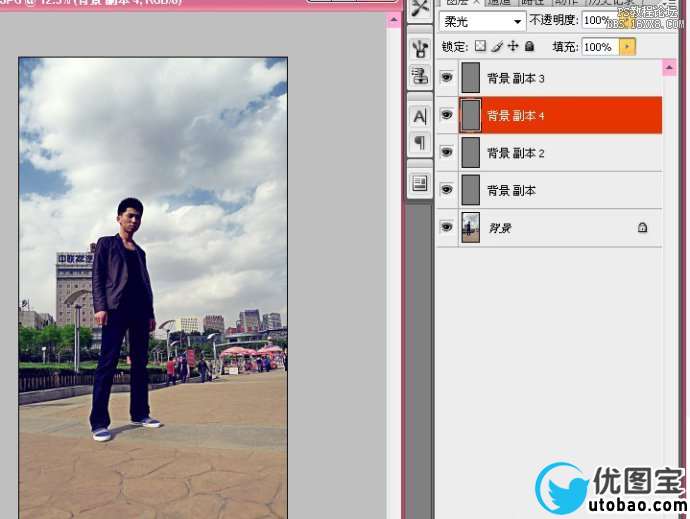
Task: Toggle lock image pixels brush icon
Action: 497,46
